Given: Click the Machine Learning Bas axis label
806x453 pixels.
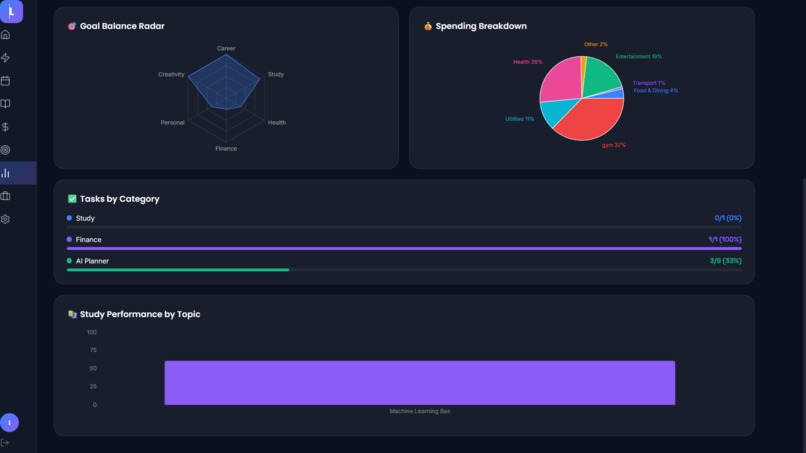Looking at the screenshot, I should coord(419,411).
